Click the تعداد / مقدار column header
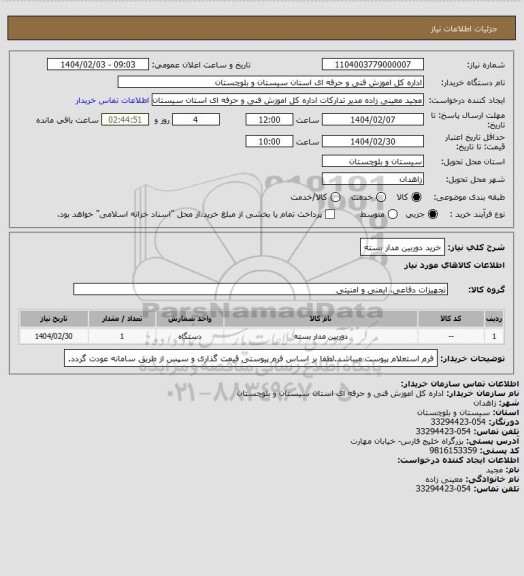 click(122, 318)
